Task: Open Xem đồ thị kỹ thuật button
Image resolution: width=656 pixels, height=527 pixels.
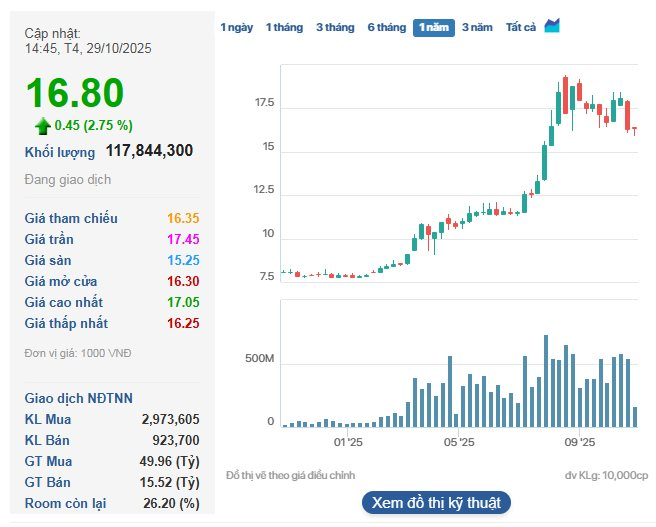Action: pos(436,502)
